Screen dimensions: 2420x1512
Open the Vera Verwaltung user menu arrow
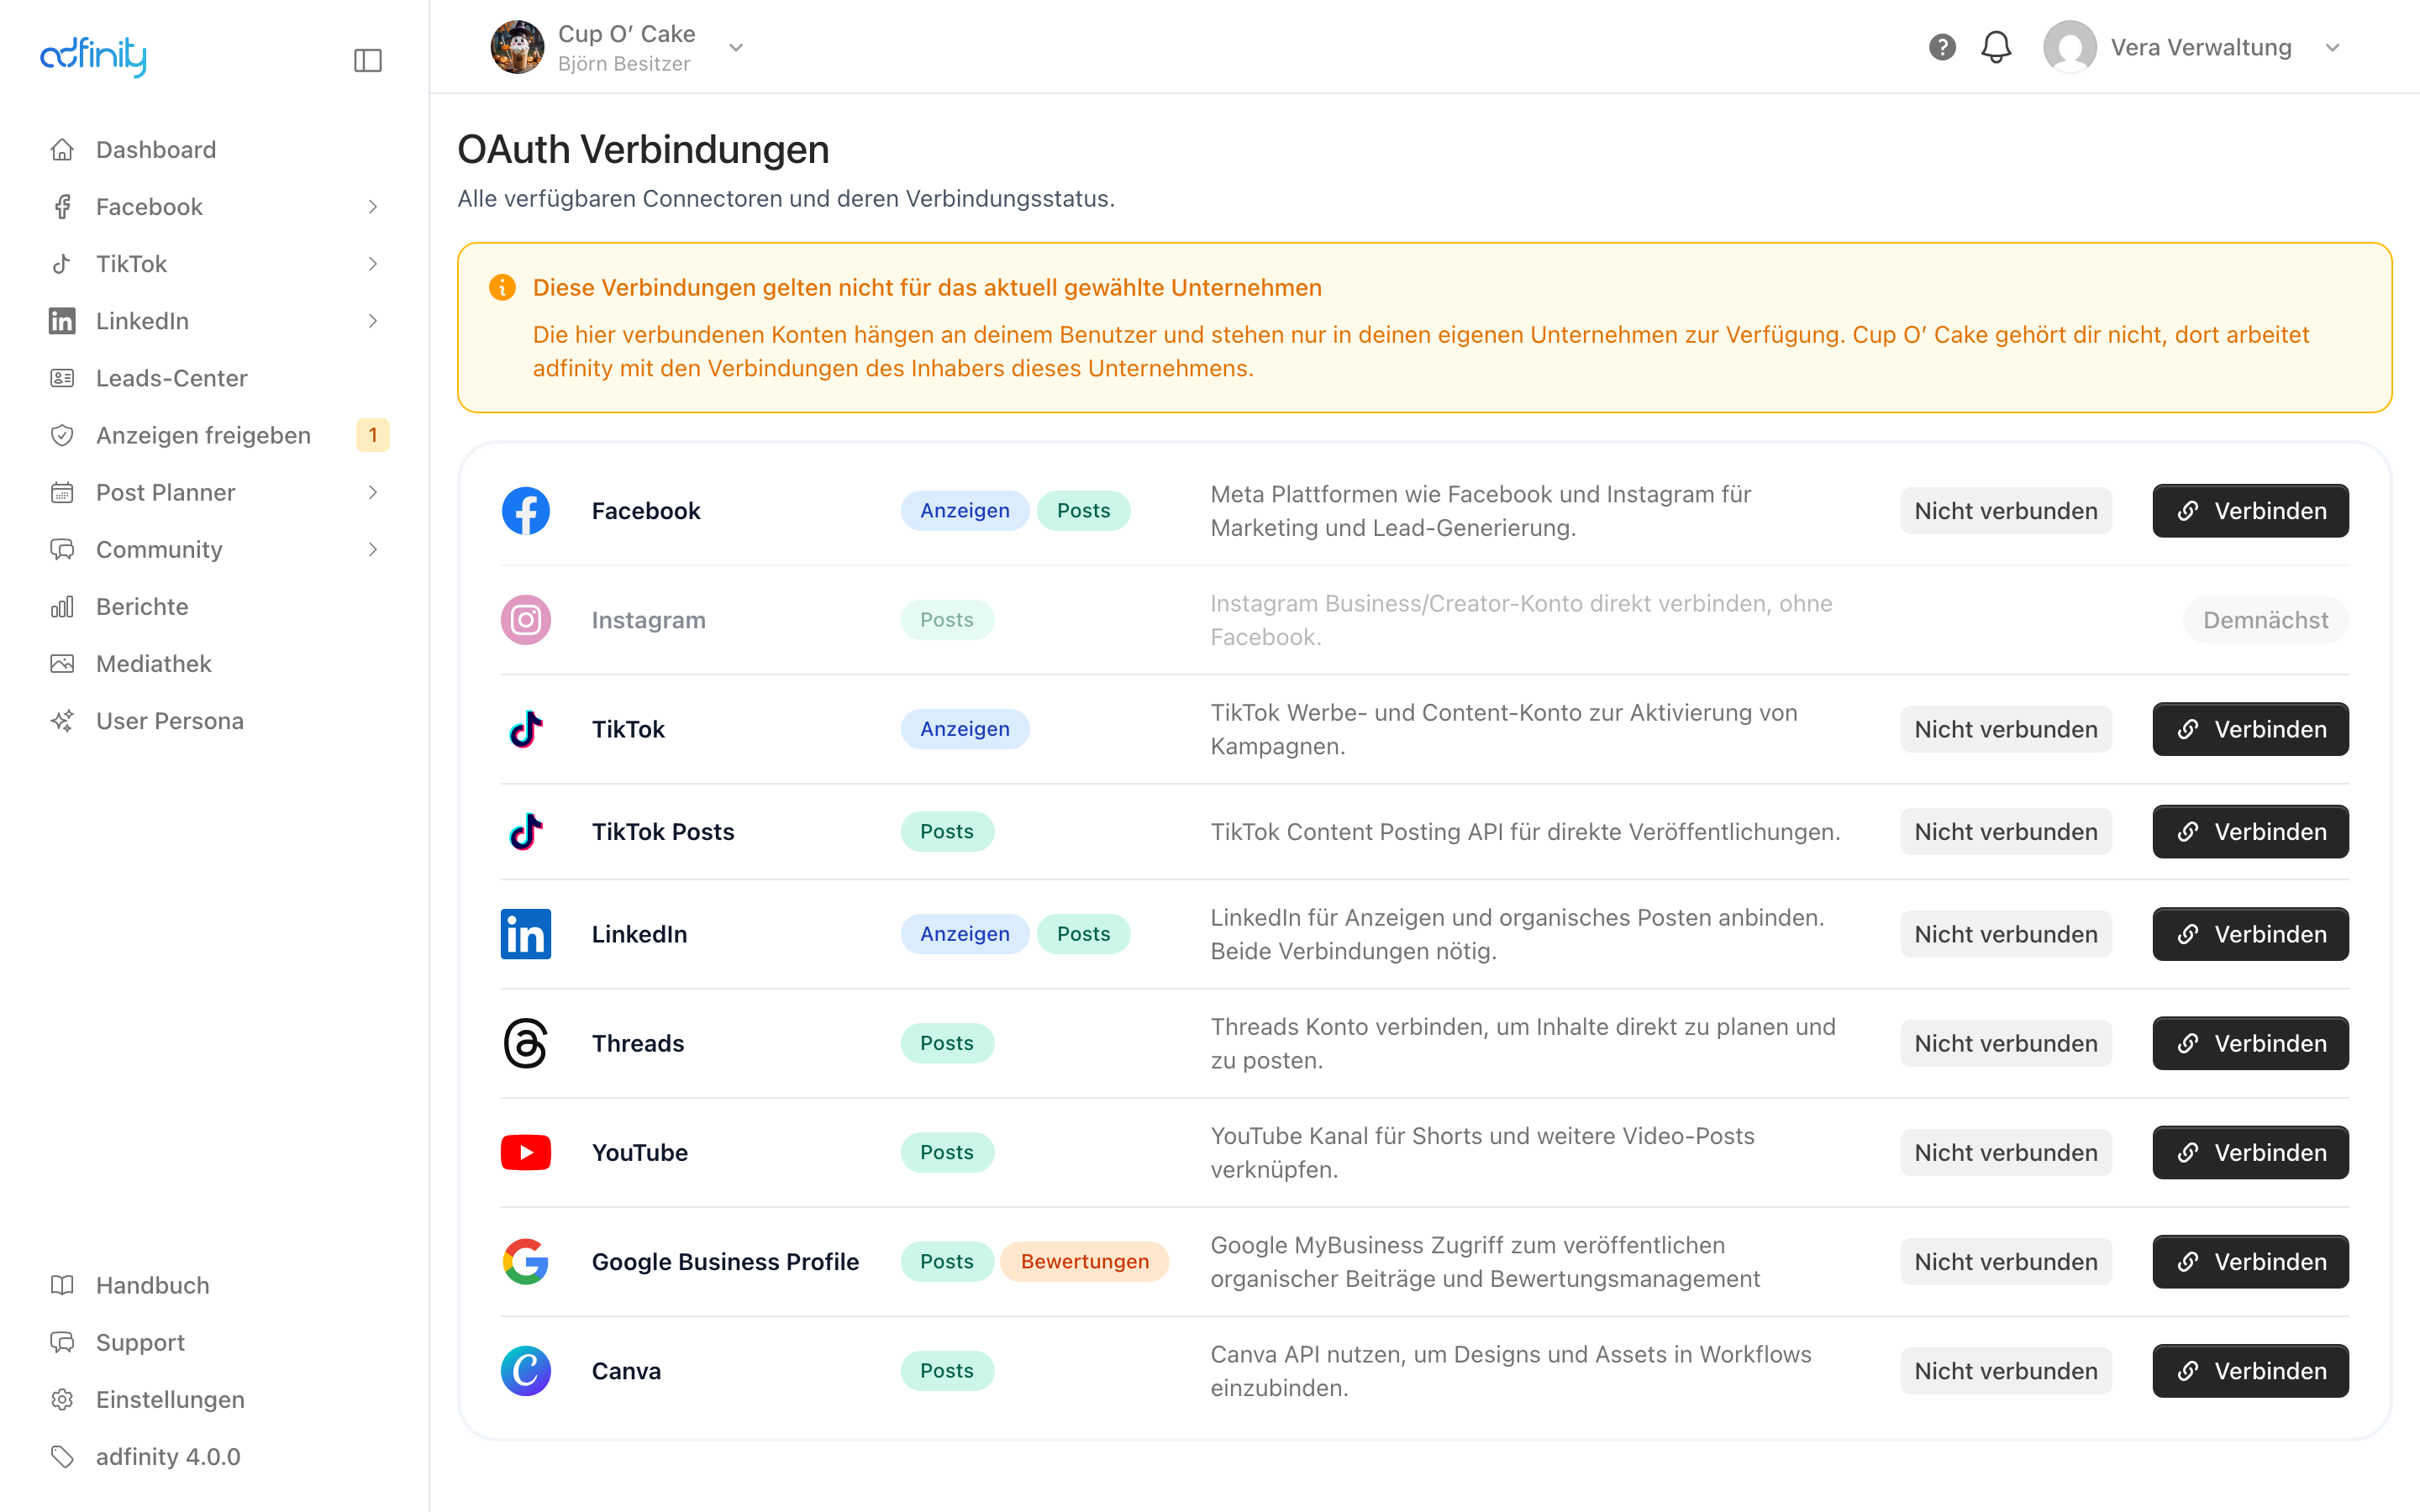2333,48
